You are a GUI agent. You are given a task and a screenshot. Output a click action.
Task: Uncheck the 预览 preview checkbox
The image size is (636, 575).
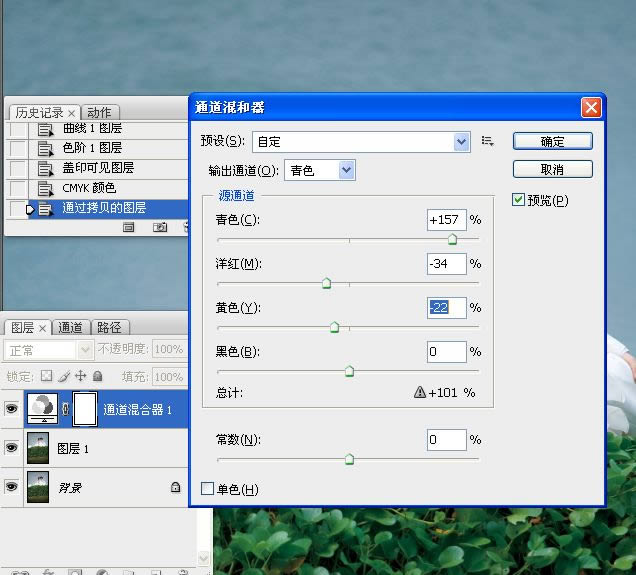(518, 200)
